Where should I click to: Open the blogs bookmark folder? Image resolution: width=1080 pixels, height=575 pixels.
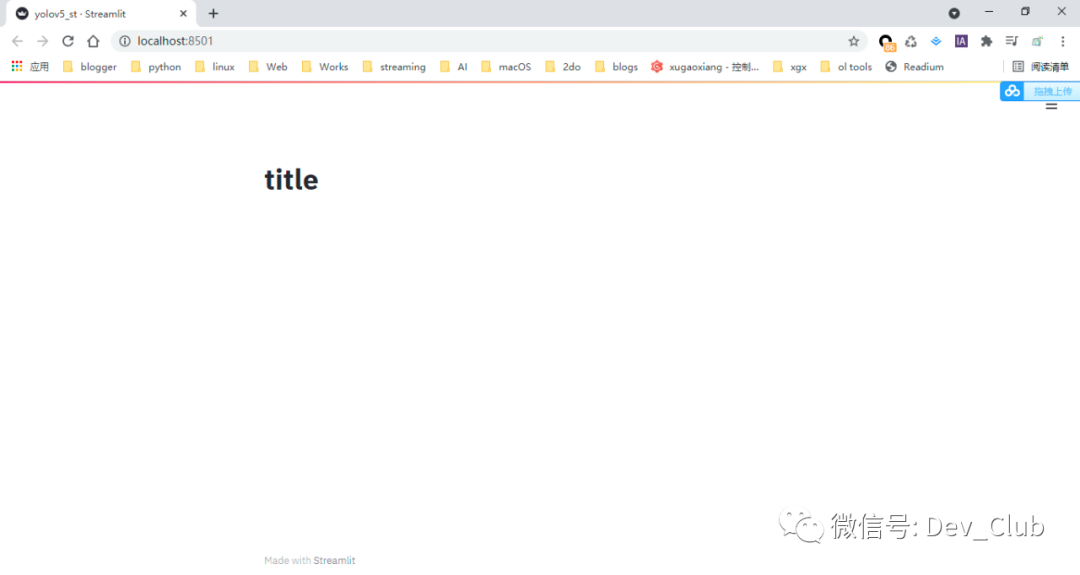point(616,67)
